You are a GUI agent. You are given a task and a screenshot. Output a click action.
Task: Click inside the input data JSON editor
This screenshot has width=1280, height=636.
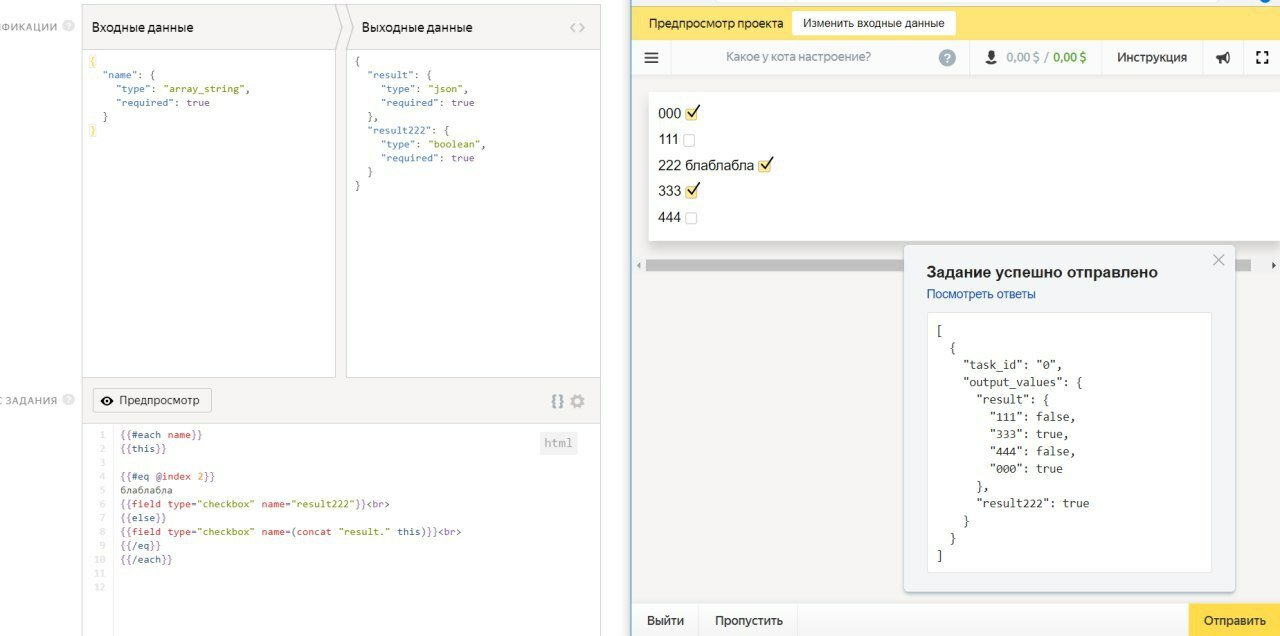click(x=208, y=213)
